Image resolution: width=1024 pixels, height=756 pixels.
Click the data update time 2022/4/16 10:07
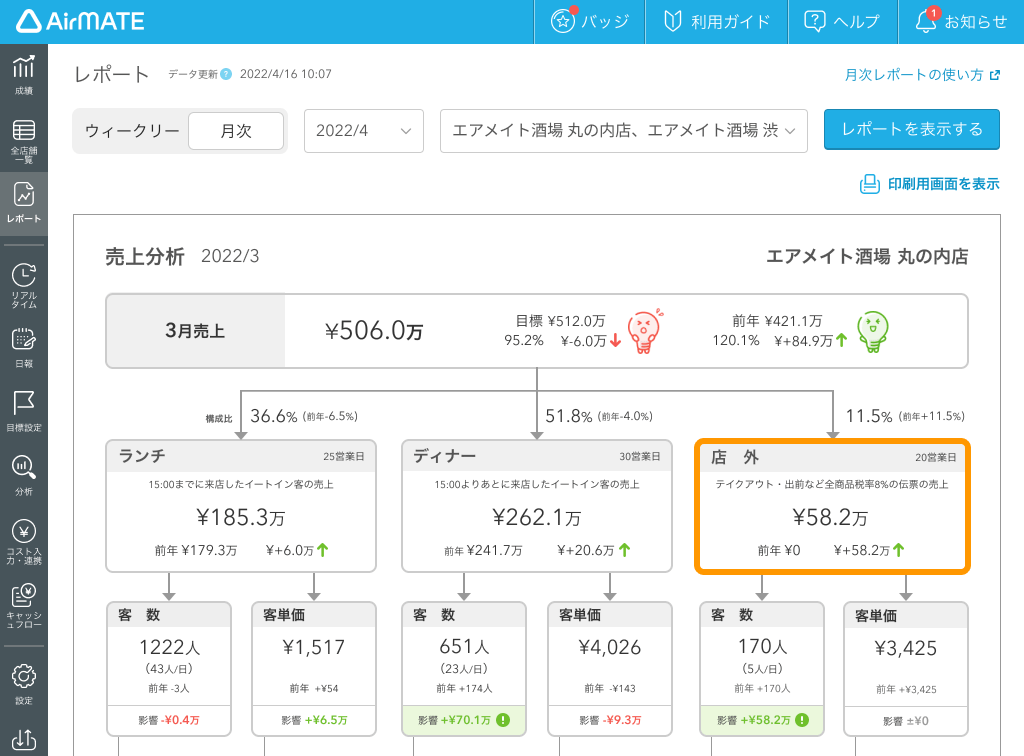point(285,74)
